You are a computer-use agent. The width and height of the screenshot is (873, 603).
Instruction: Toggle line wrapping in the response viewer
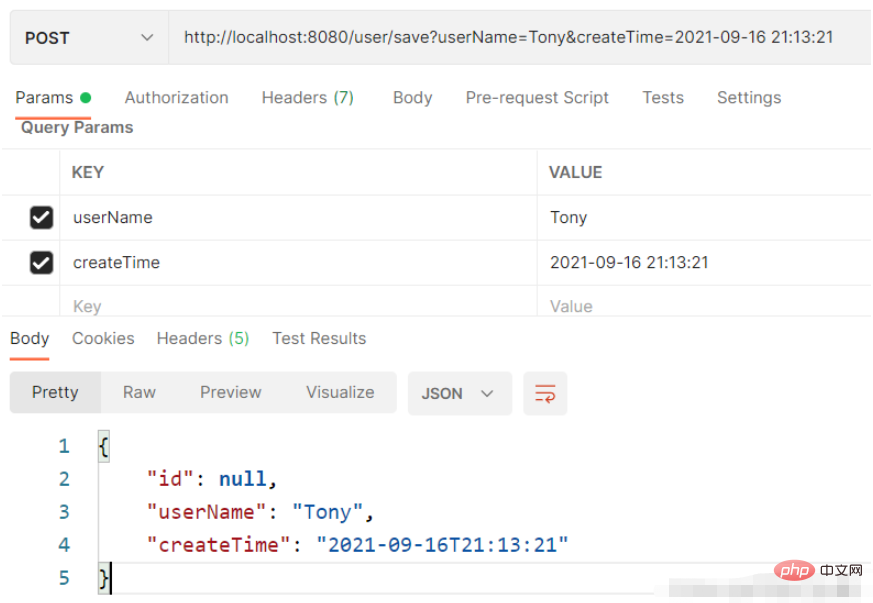(x=545, y=392)
